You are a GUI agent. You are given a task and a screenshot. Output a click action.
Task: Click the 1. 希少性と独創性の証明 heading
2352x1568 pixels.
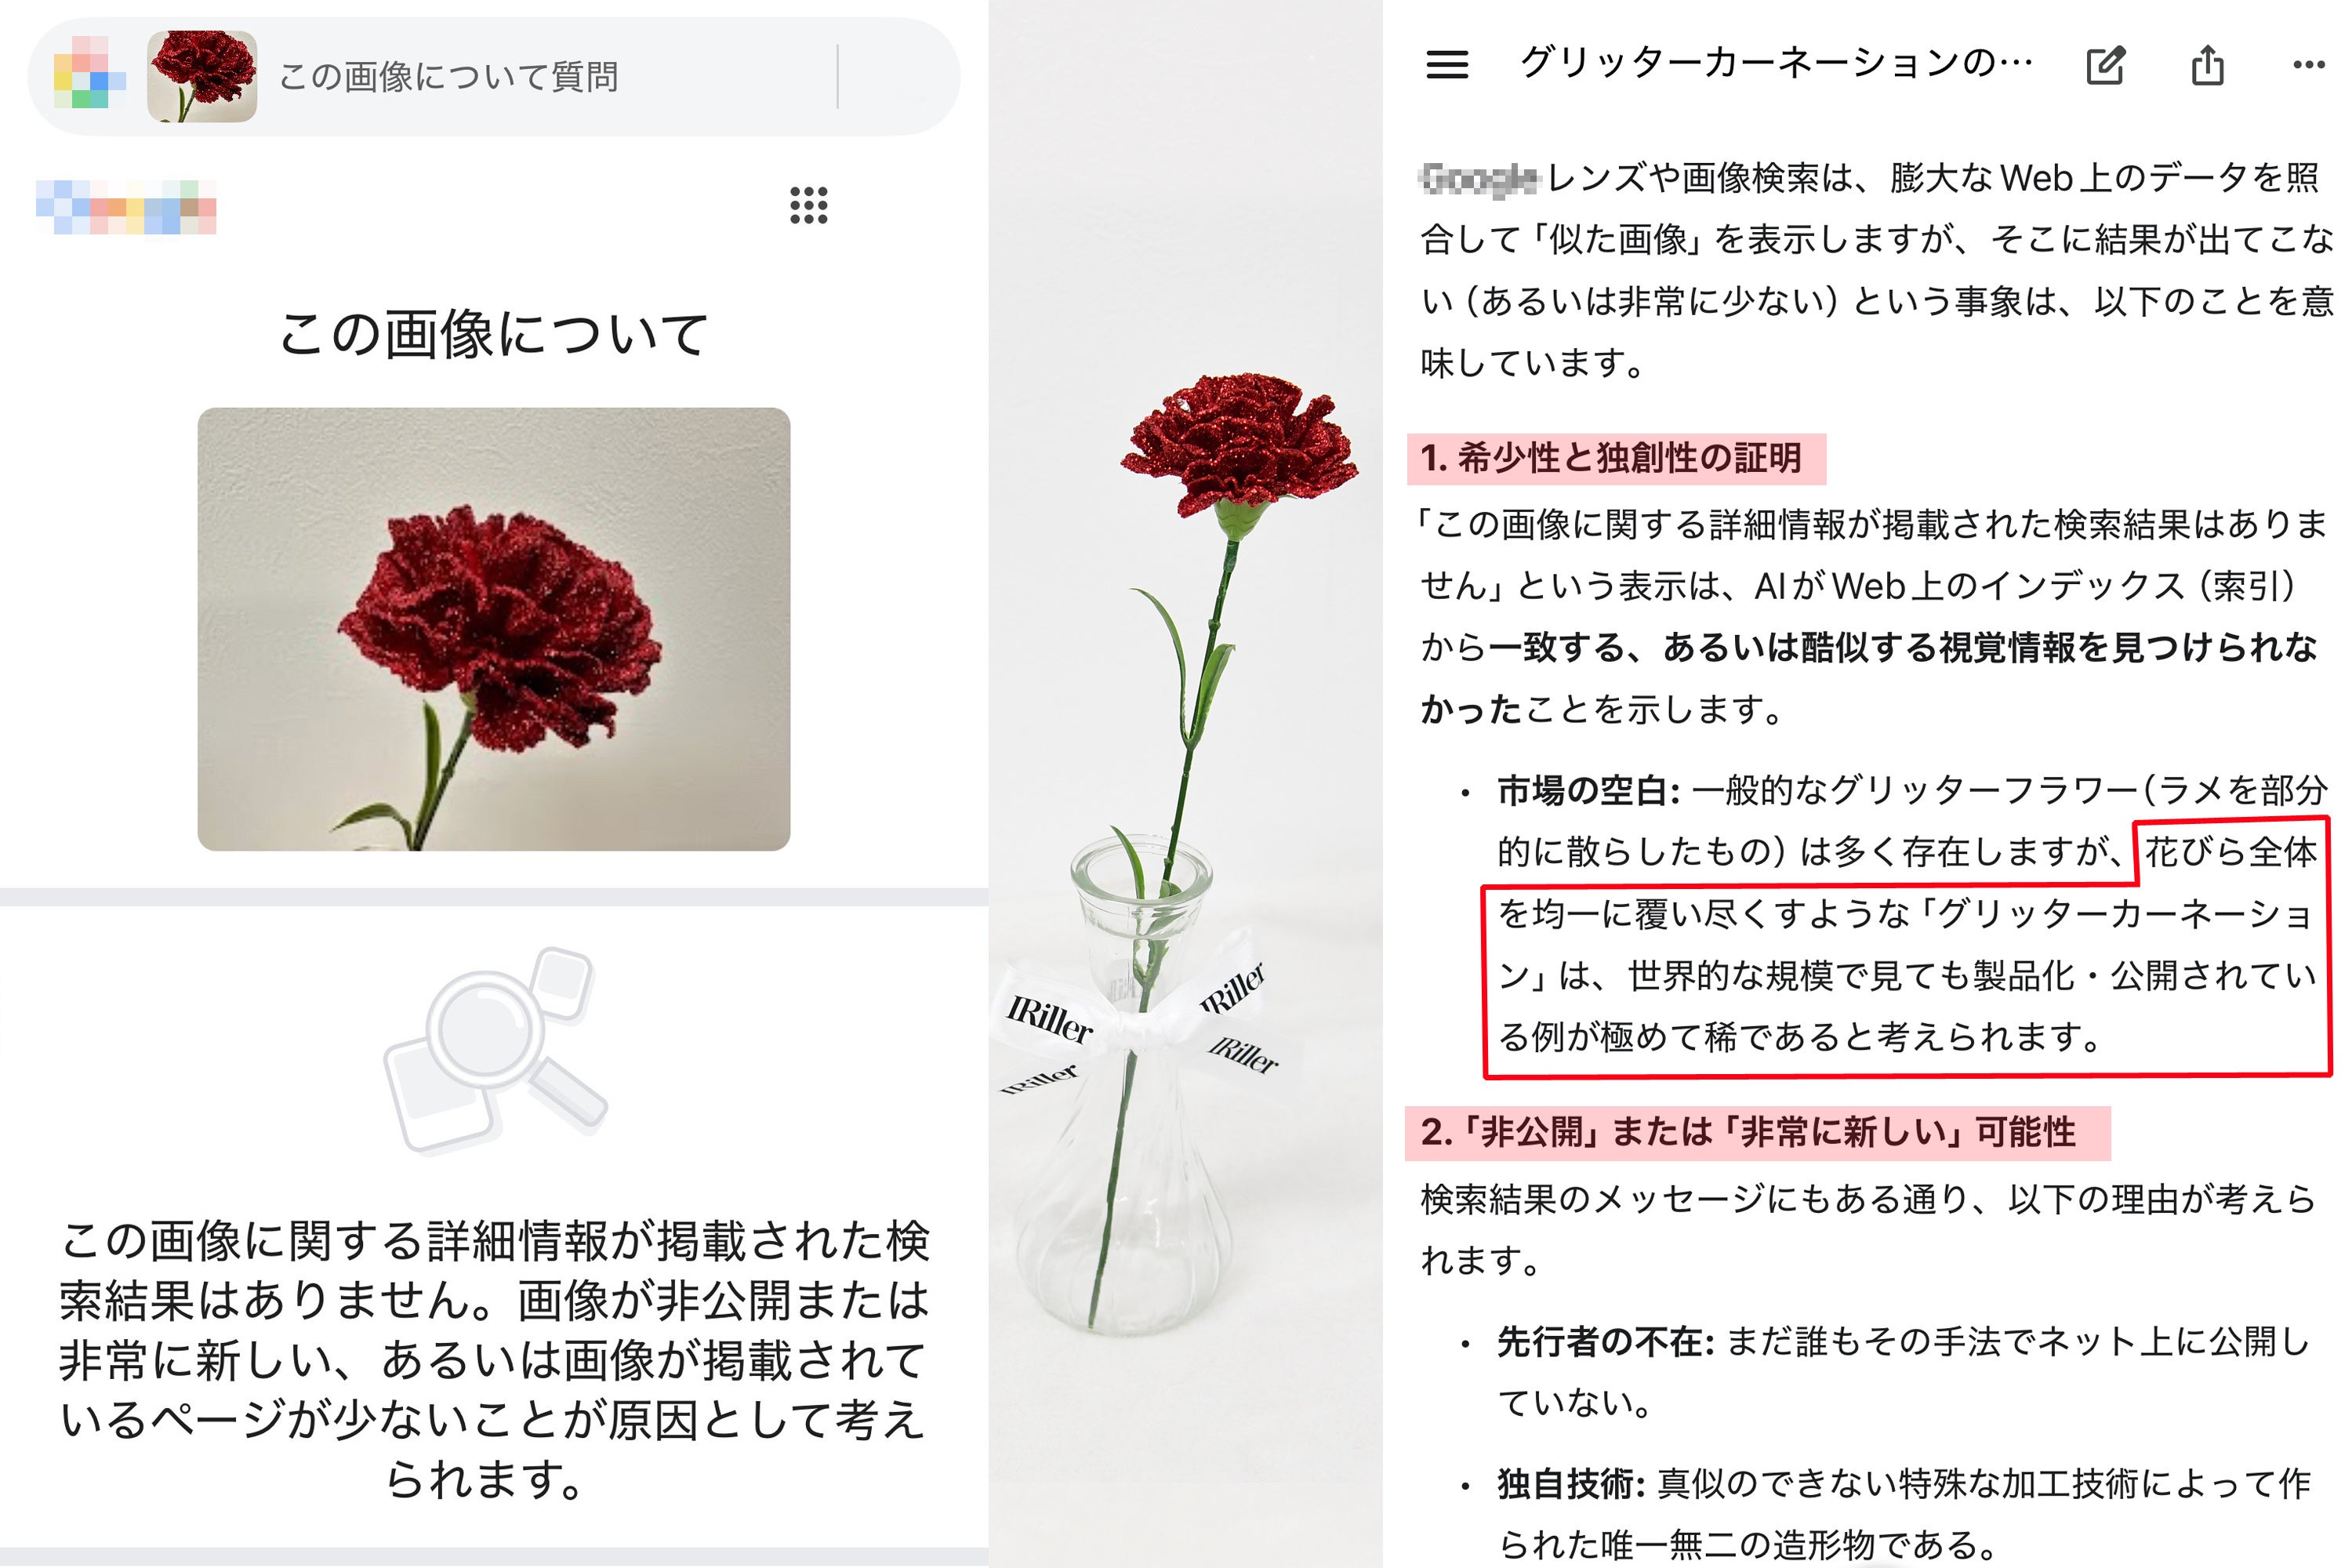pos(1616,459)
